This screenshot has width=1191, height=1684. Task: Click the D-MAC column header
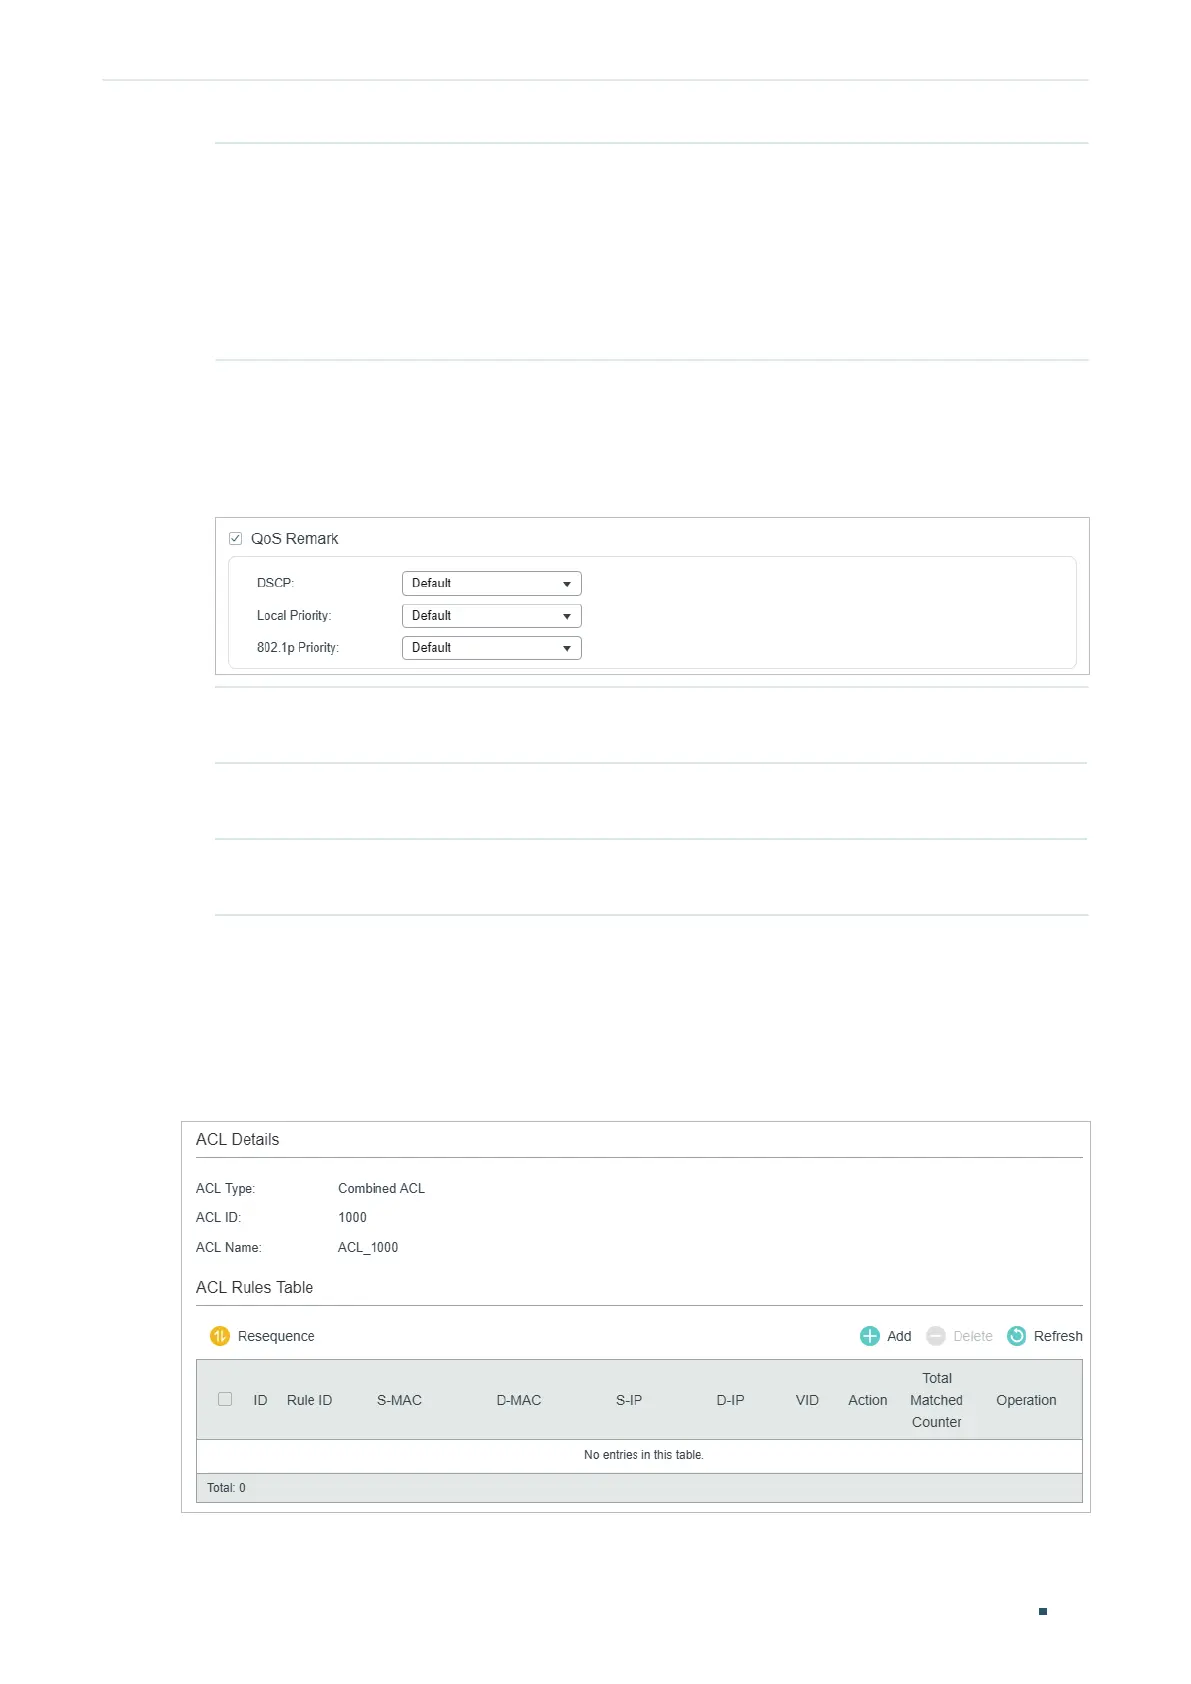click(x=519, y=1400)
